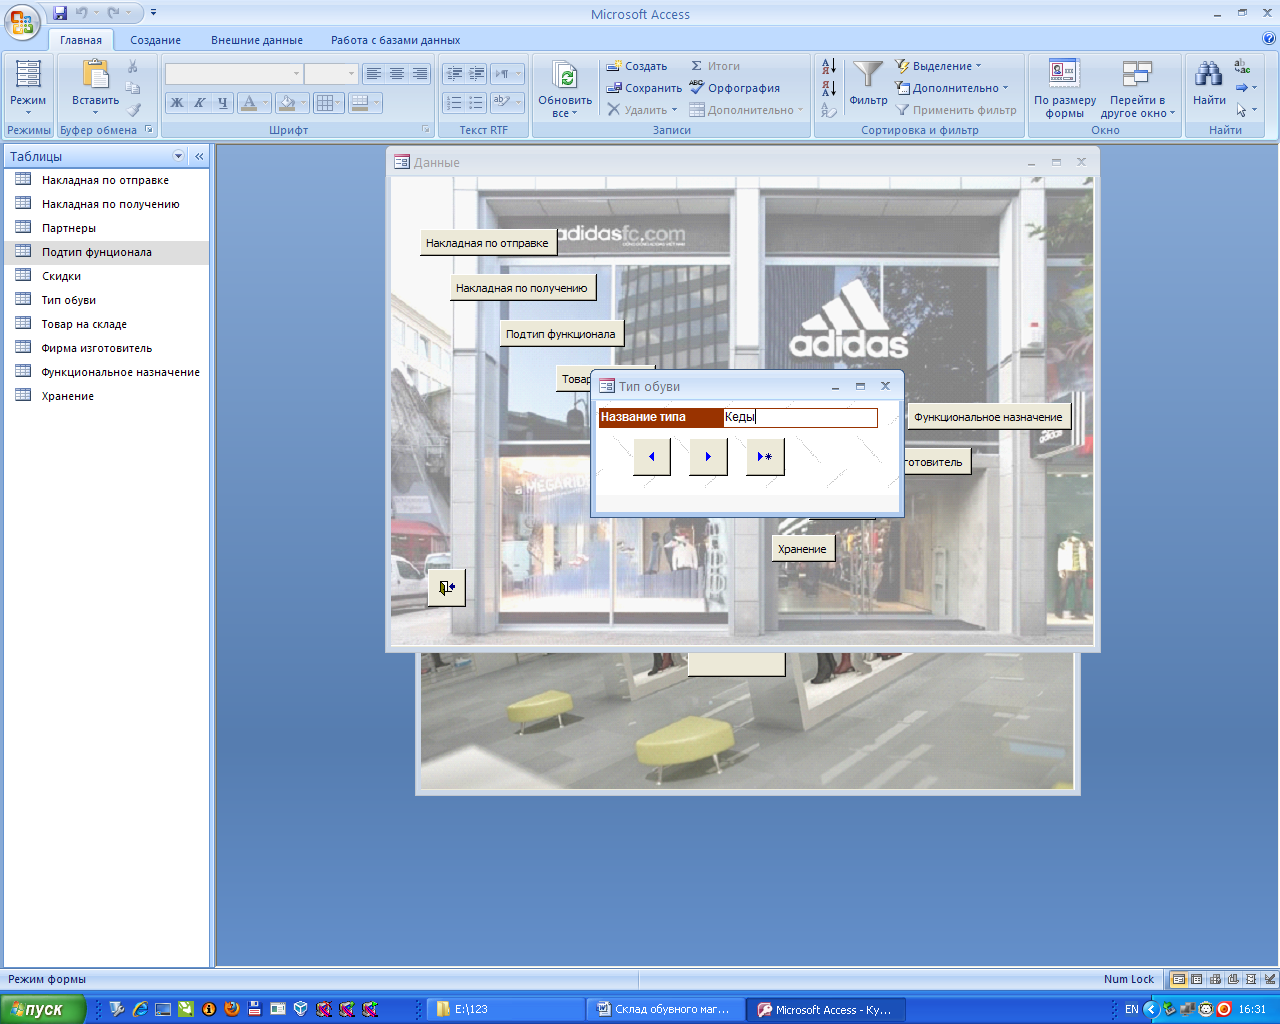The height and width of the screenshot is (1024, 1280).
Task: Click the Пуск start button
Action: pos(43,1009)
